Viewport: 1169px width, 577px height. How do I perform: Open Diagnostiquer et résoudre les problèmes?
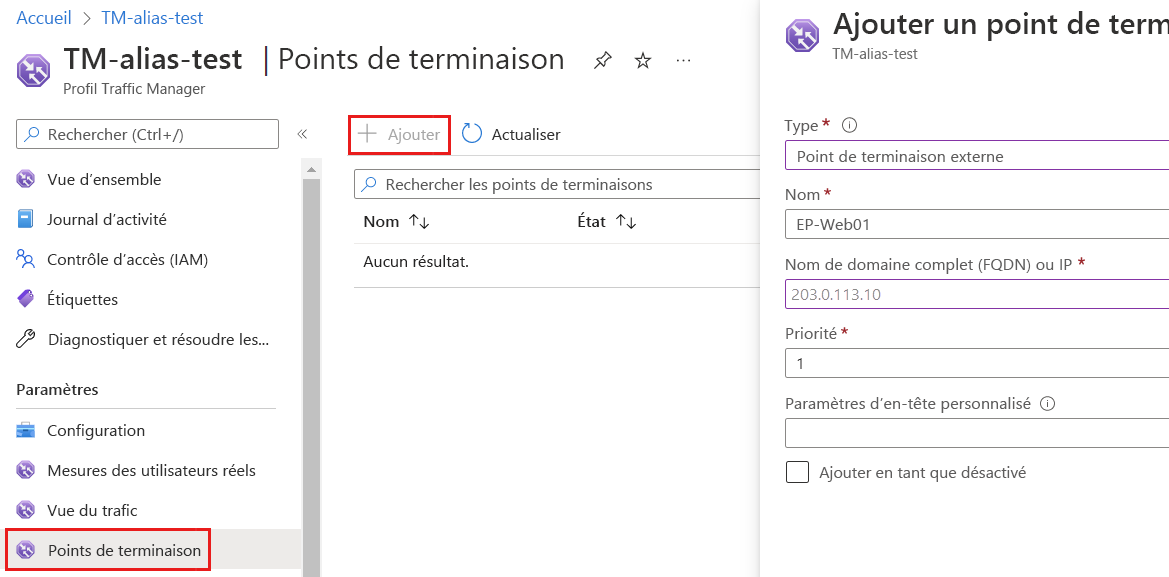157,340
